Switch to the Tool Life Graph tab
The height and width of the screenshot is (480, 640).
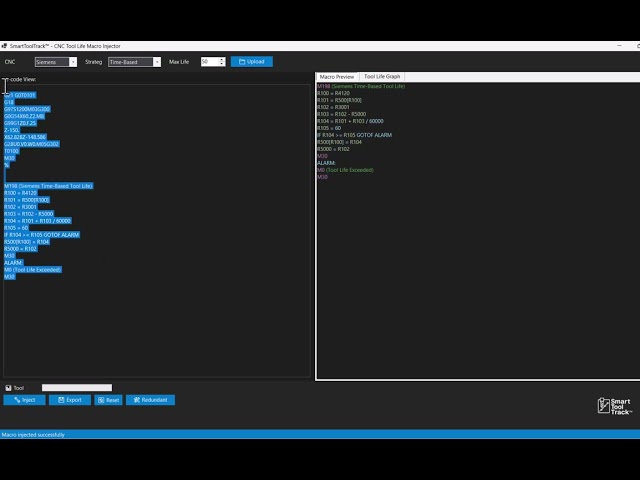click(x=382, y=76)
